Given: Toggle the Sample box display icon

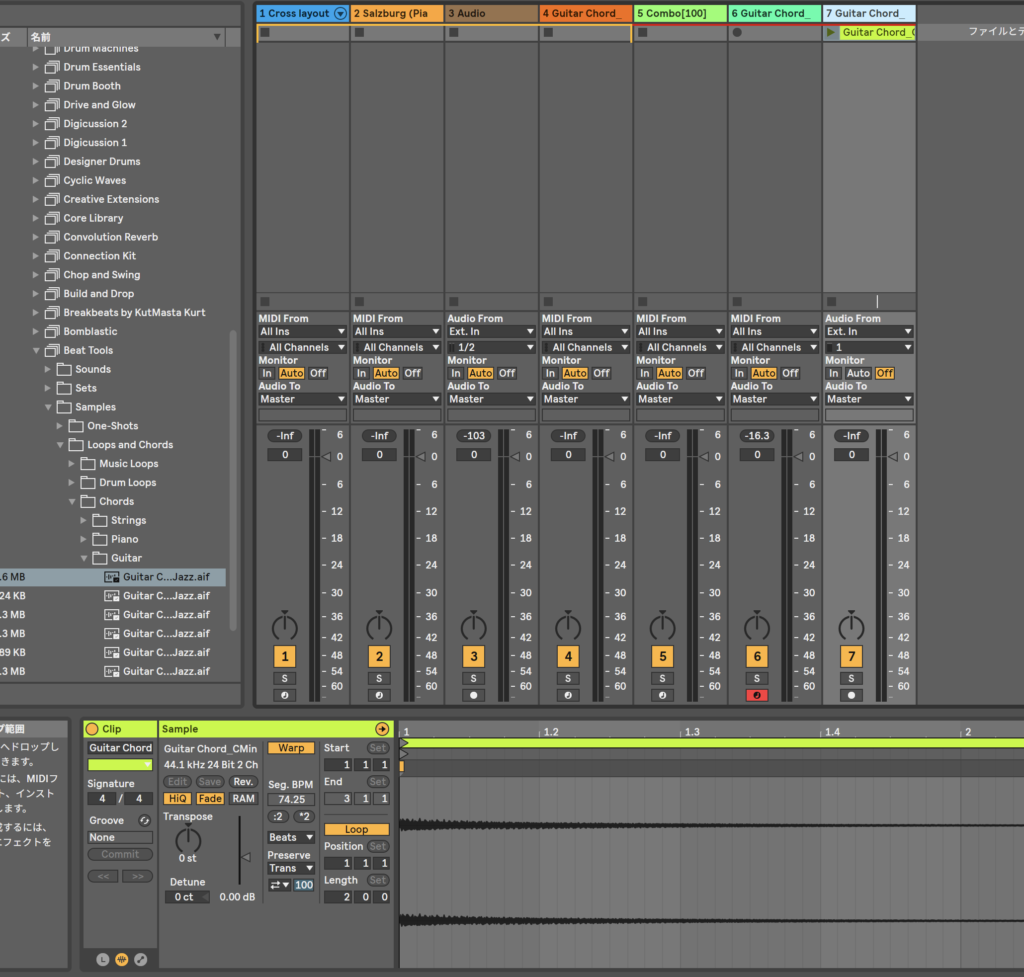Looking at the screenshot, I should pyautogui.click(x=121, y=959).
